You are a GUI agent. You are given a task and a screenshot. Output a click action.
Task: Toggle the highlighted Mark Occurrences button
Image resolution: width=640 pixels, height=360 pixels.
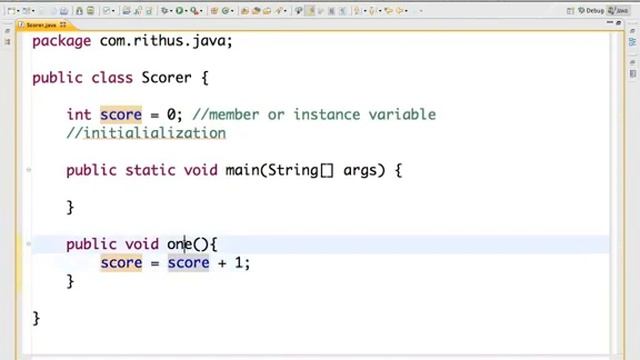pyautogui.click(x=311, y=11)
